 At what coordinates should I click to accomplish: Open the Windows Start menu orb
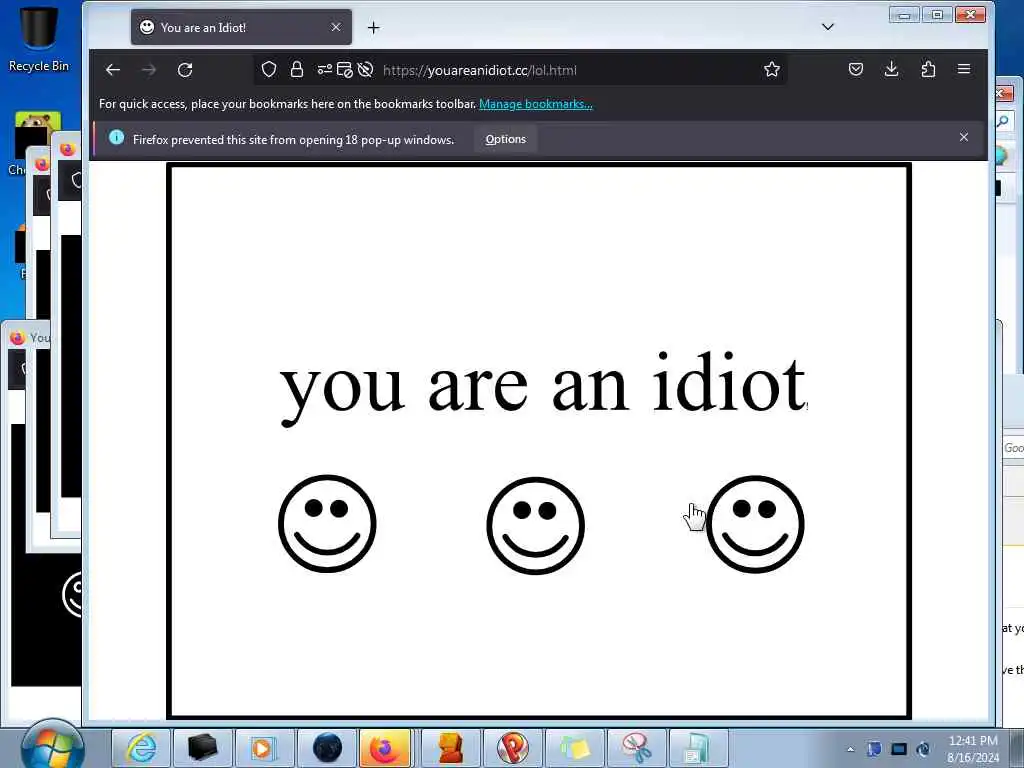coord(52,745)
